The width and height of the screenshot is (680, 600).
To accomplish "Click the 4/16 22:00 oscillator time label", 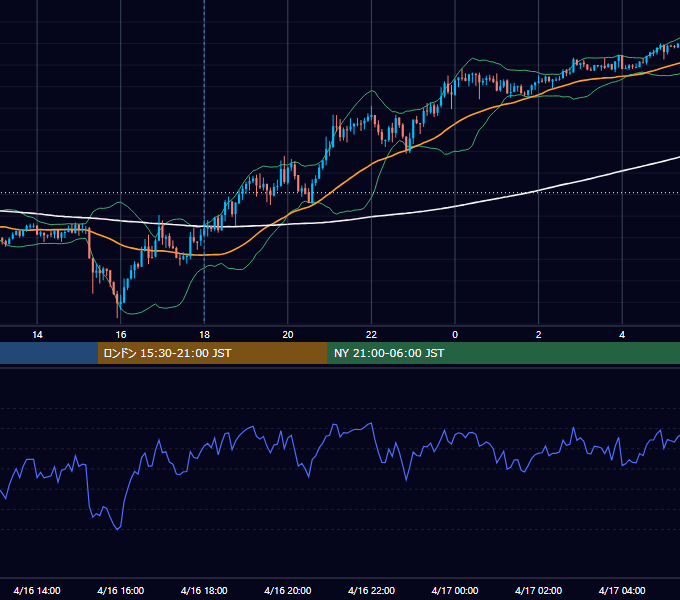I will 371,590.
